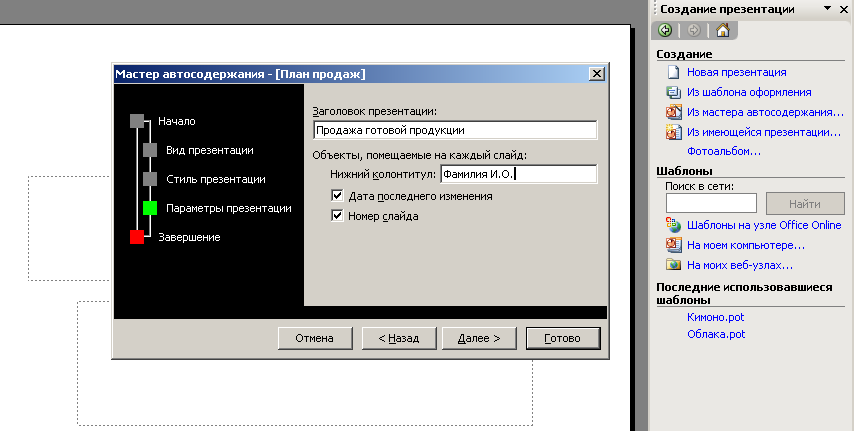Open the Из шаблона оформления link
The width and height of the screenshot is (854, 431).
click(x=749, y=92)
